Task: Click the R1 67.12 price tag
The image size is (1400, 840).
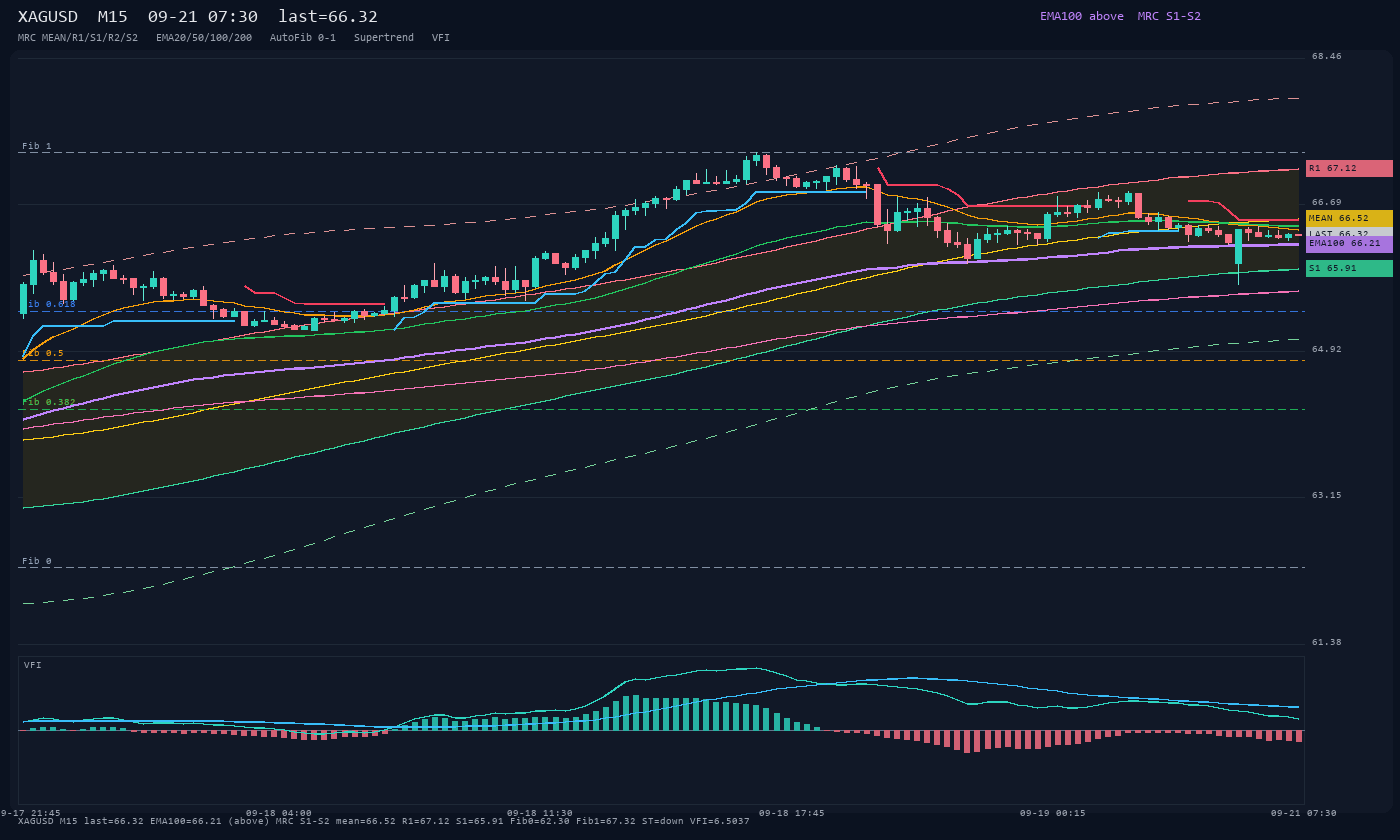Action: (1349, 168)
